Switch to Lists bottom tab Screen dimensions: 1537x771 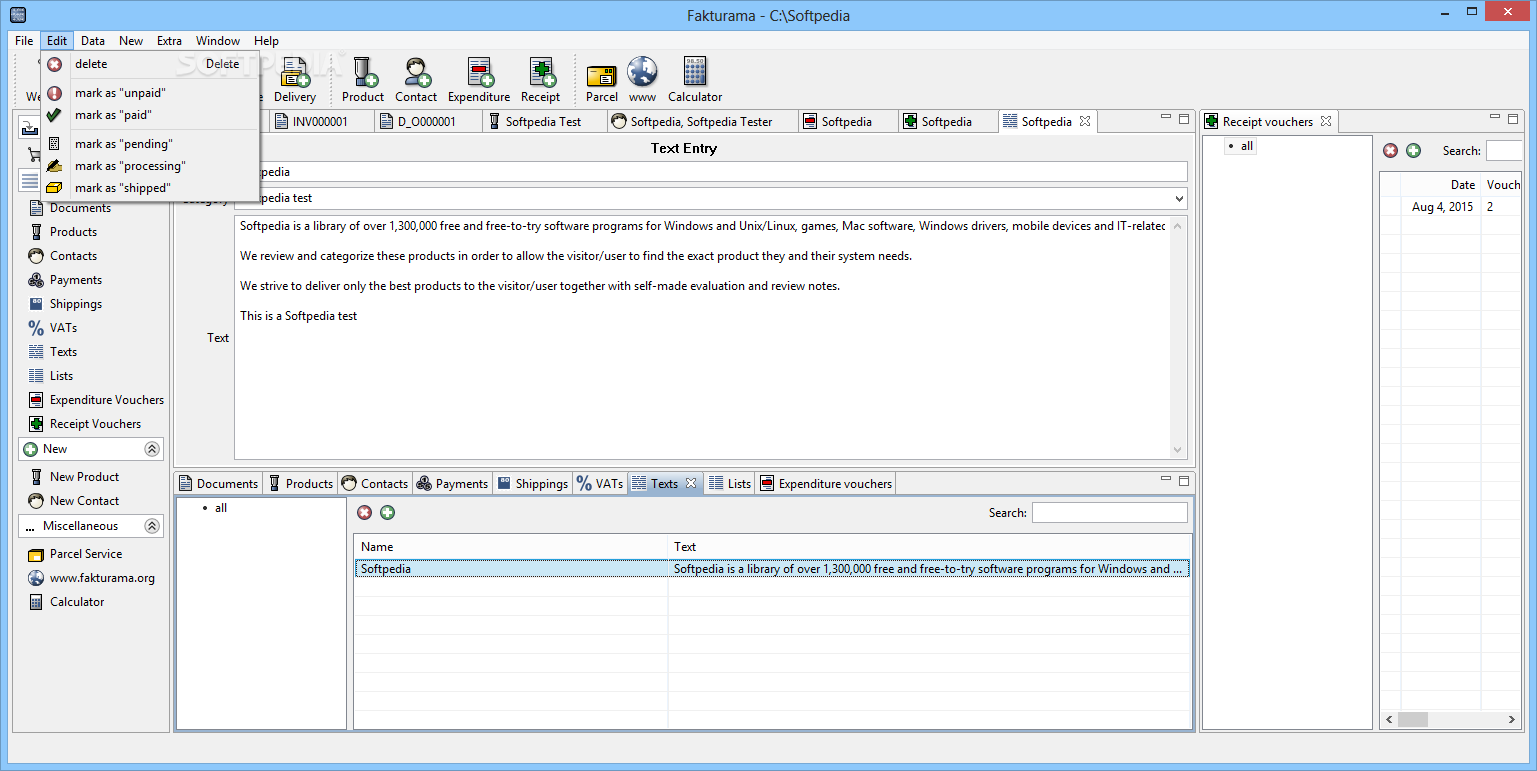[x=730, y=484]
